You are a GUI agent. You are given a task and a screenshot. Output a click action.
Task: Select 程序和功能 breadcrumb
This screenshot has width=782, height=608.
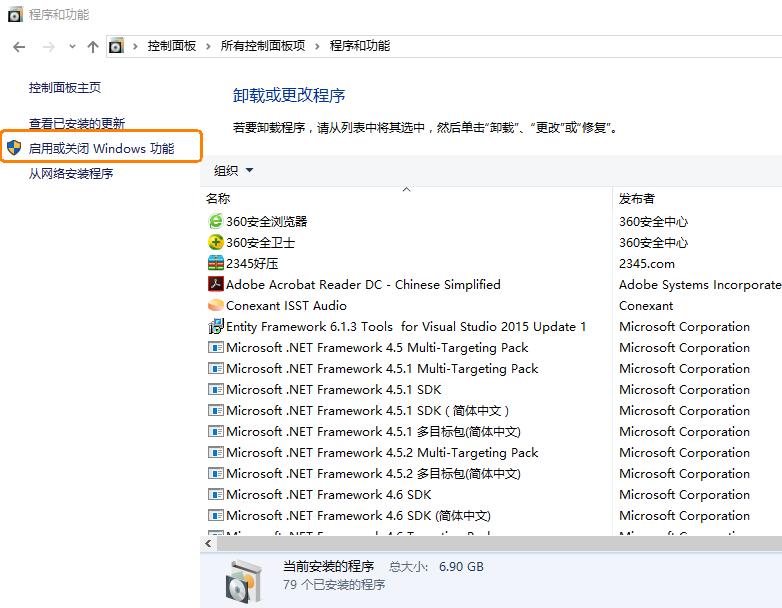point(360,46)
